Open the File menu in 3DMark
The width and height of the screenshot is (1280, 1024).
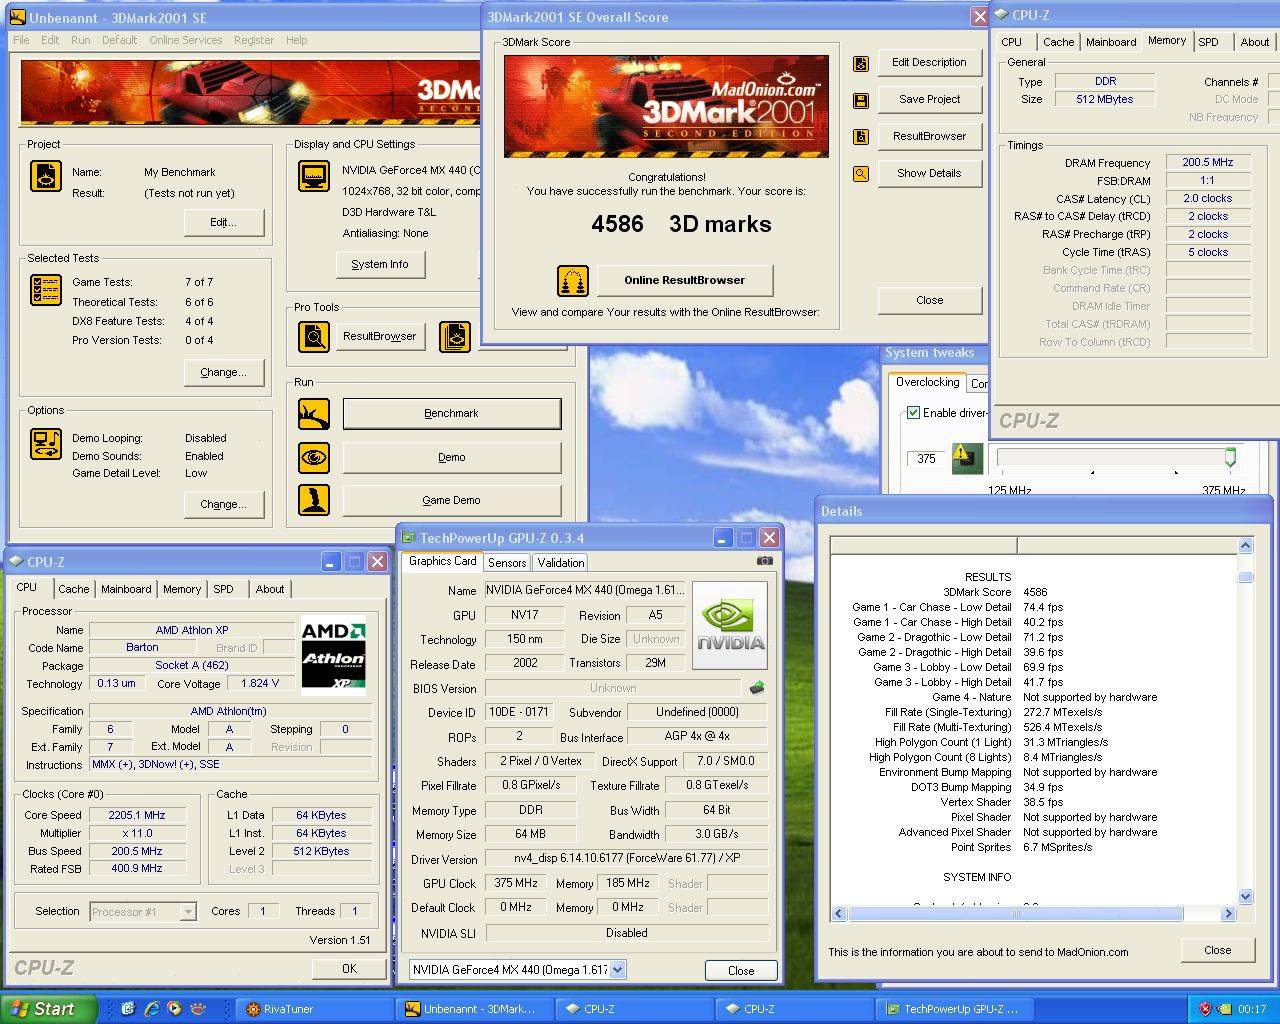point(21,40)
